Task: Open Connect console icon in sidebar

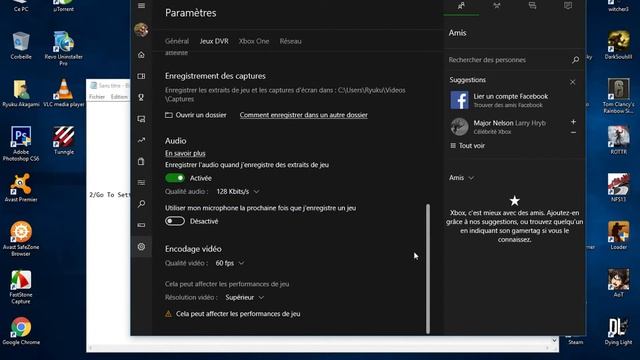Action: (141, 225)
